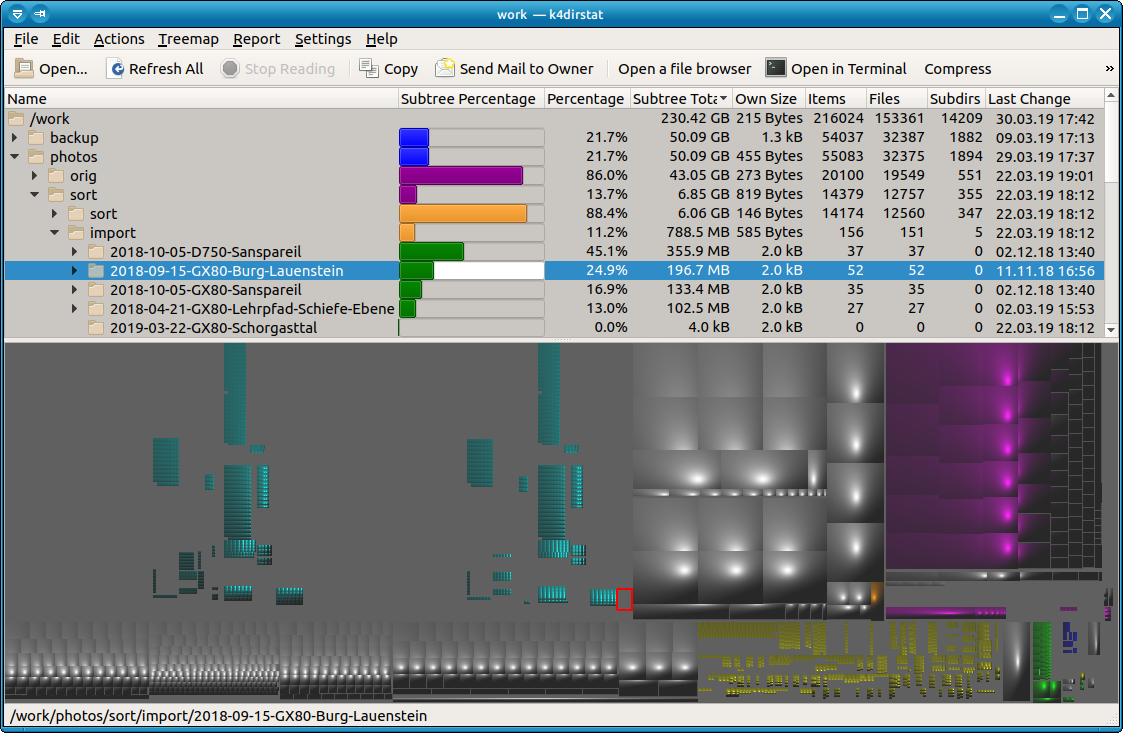The image size is (1123, 733).
Task: Click the folder icon next to backup
Action: [36, 138]
